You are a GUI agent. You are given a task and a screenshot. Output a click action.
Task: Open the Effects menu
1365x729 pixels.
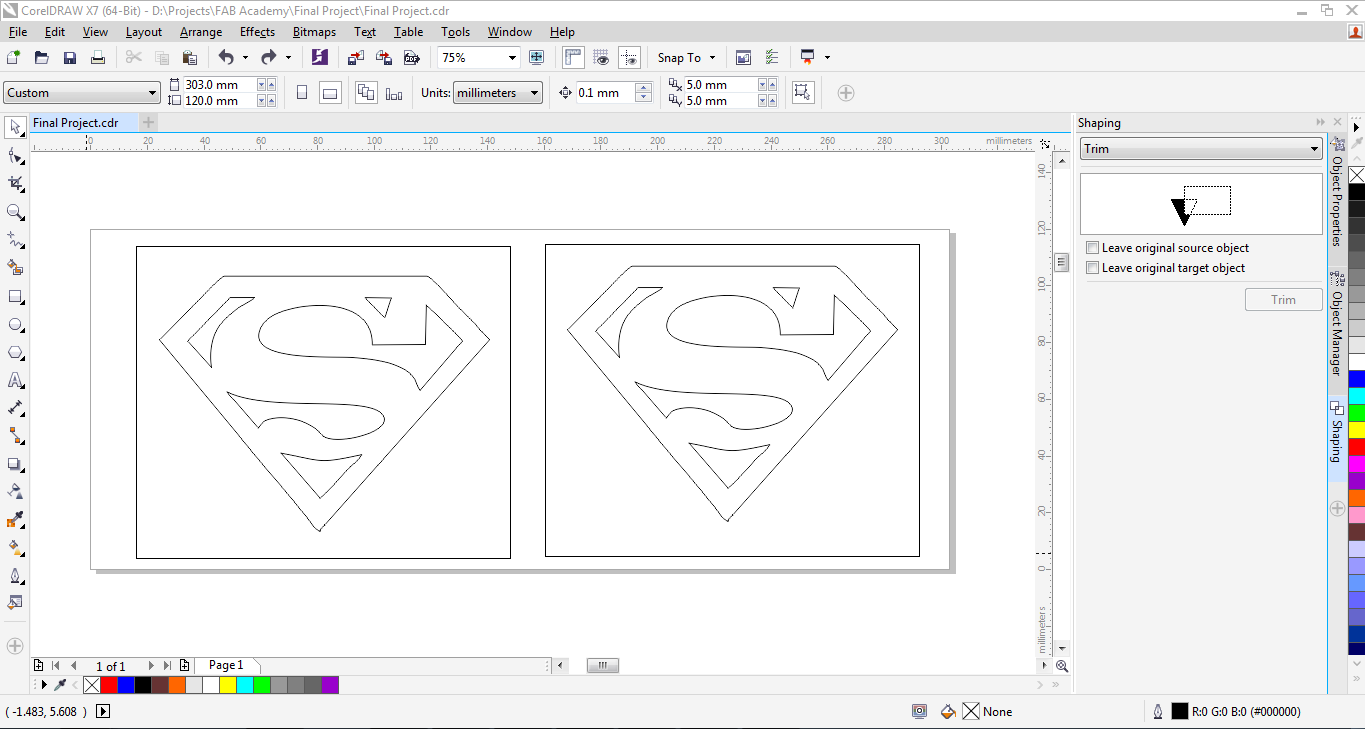pyautogui.click(x=257, y=32)
